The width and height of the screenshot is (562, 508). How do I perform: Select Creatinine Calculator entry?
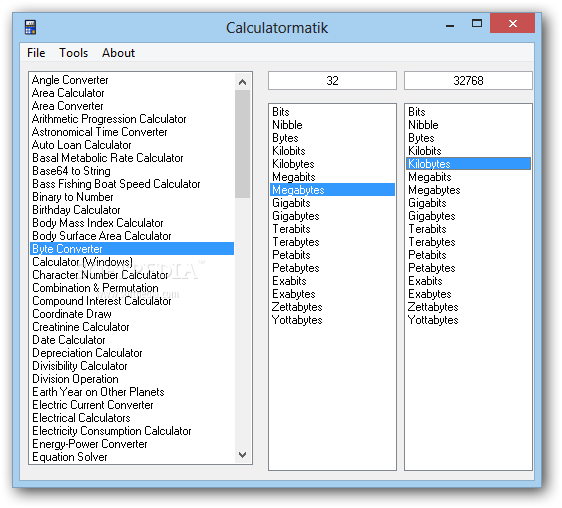click(132, 327)
